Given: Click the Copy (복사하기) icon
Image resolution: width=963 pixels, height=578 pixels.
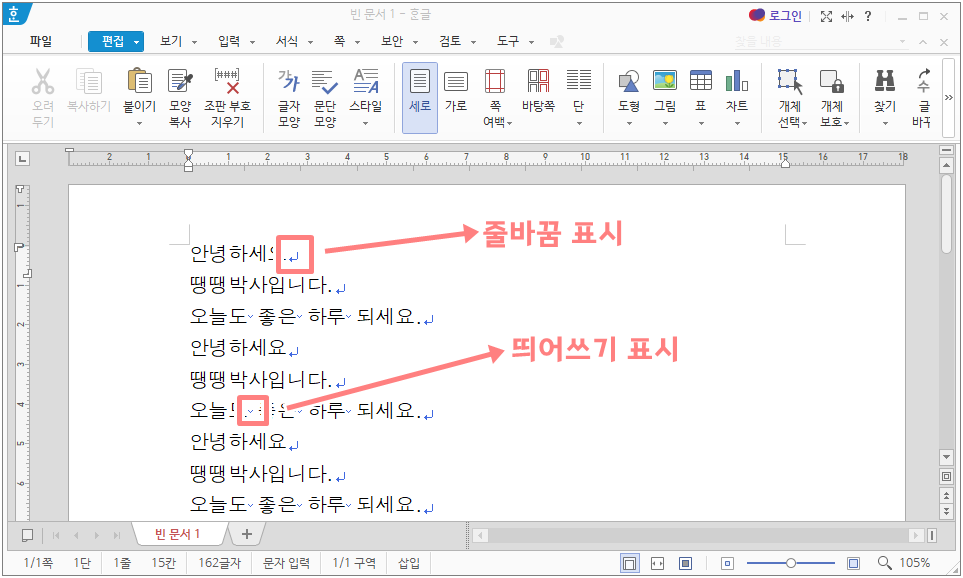Looking at the screenshot, I should 89,82.
